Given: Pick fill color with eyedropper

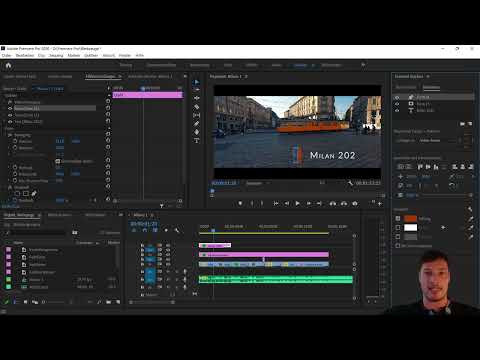Looking at the screenshot, I should coord(470,219).
